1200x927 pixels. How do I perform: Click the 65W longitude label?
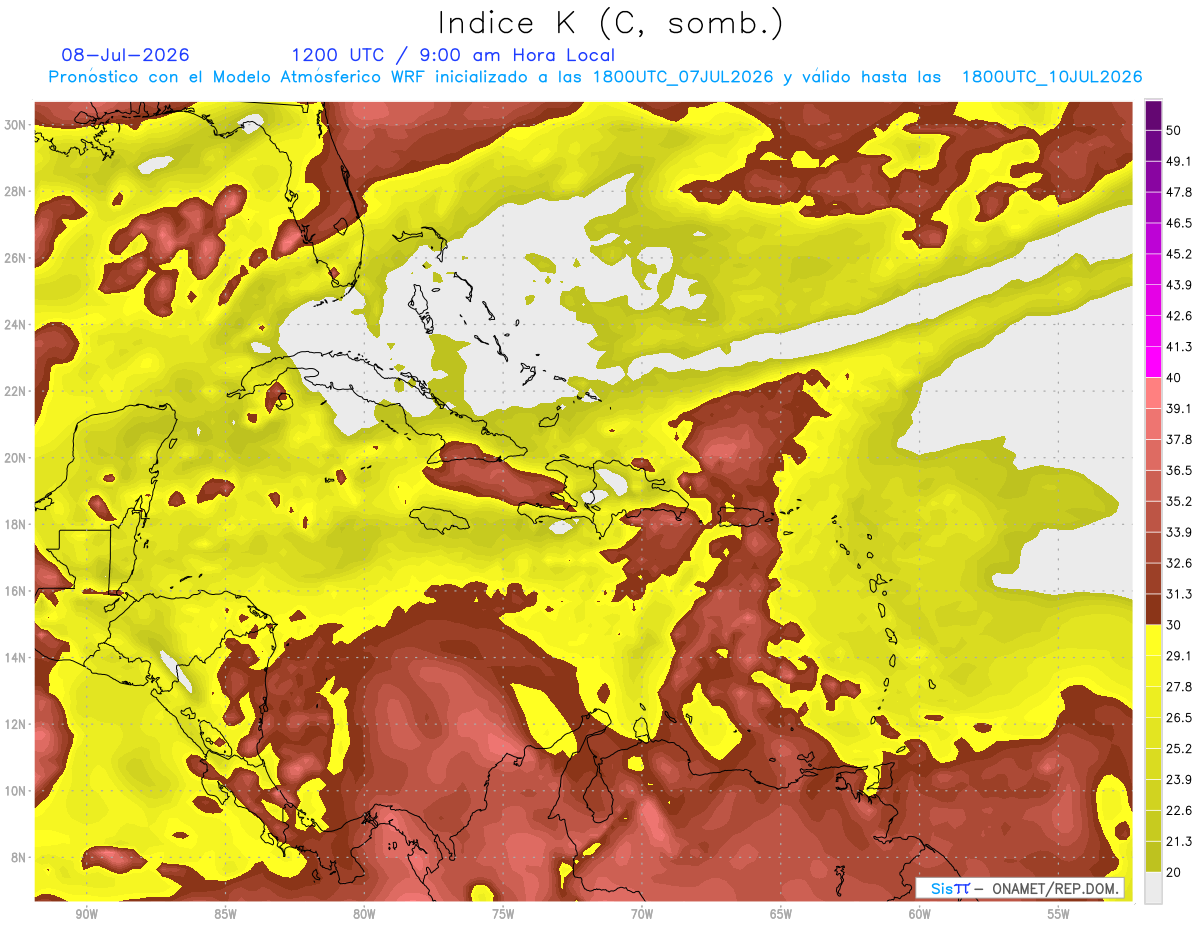781,915
